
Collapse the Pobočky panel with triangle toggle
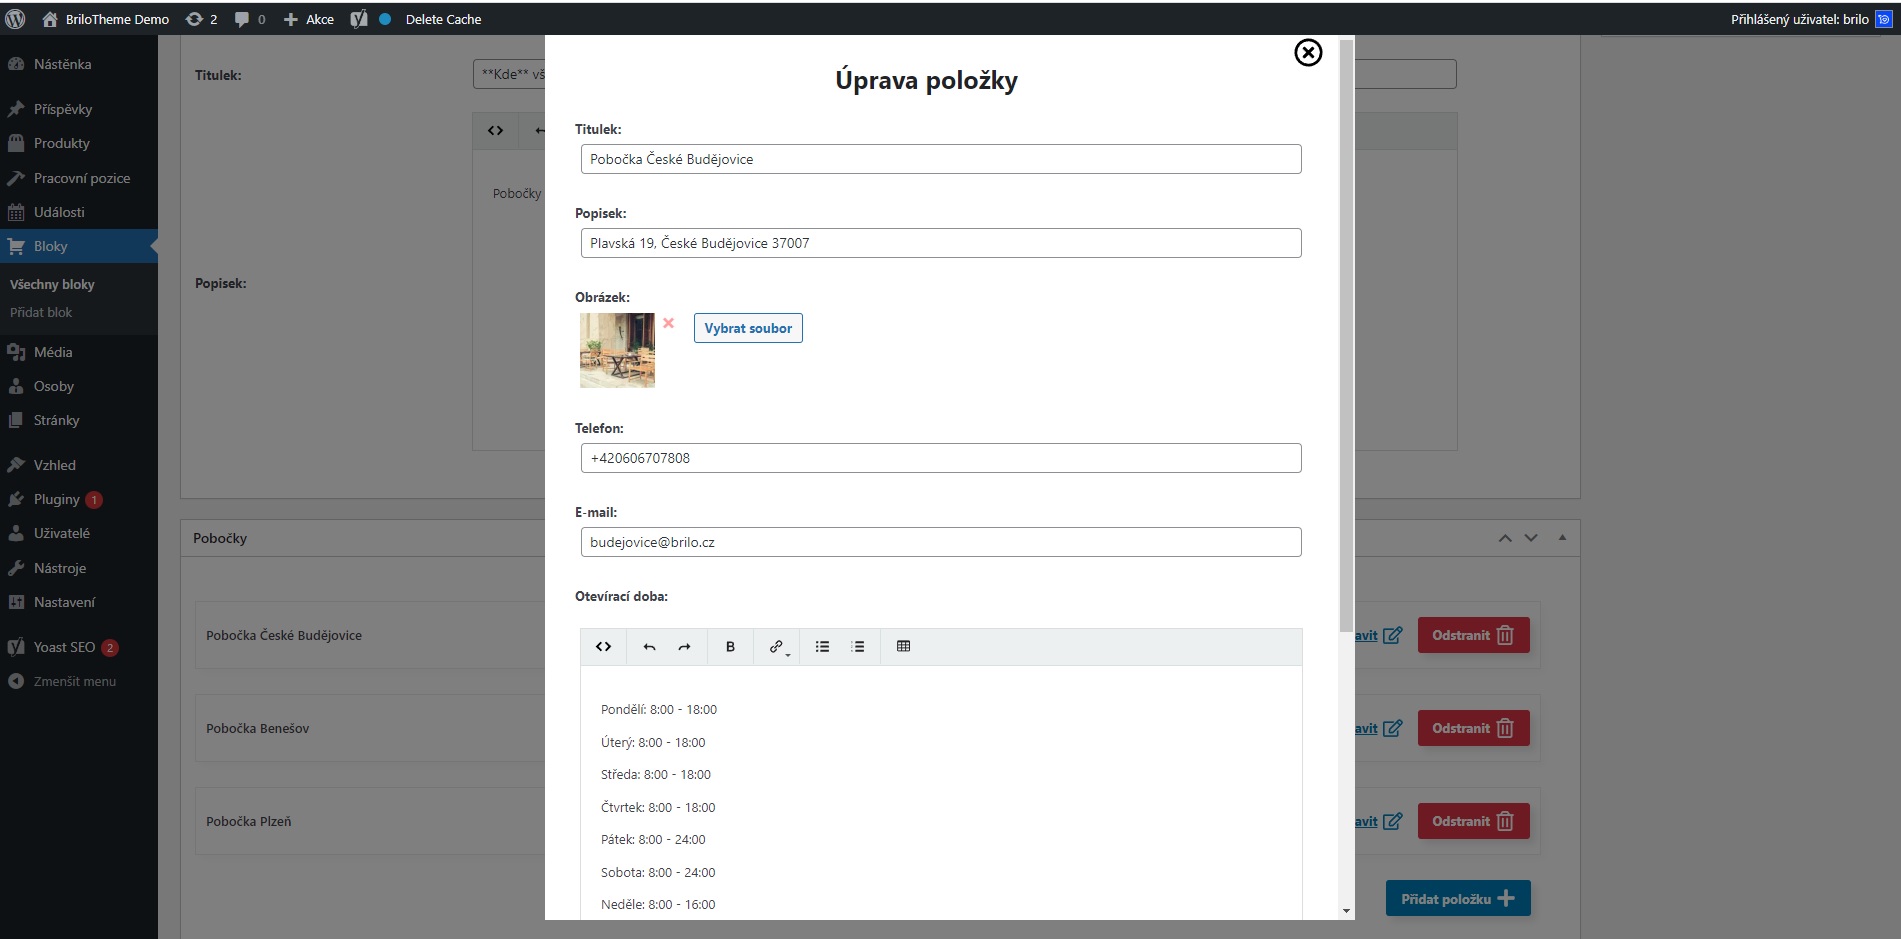tap(1562, 538)
